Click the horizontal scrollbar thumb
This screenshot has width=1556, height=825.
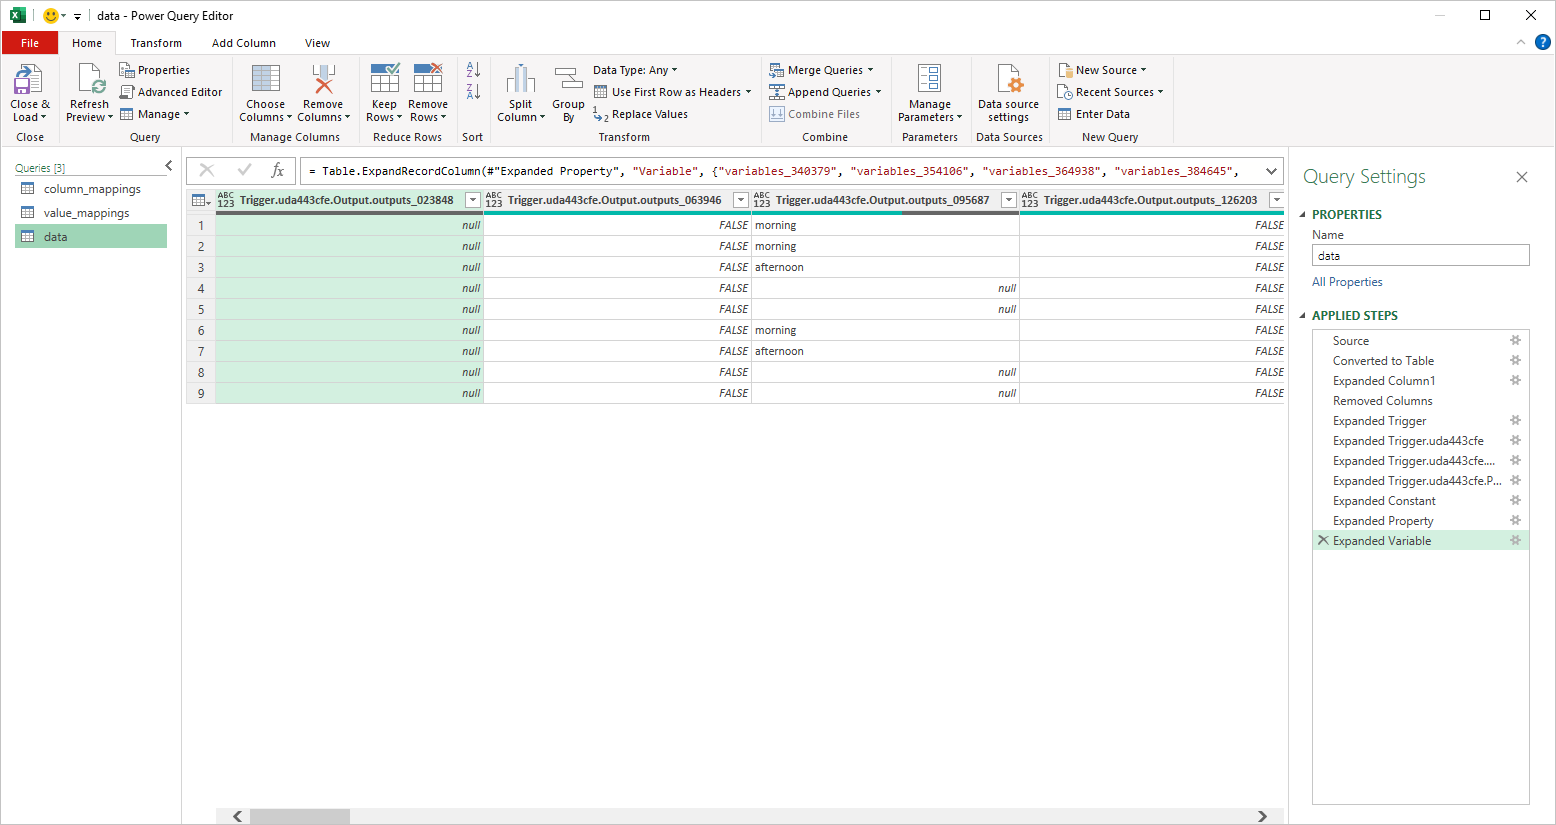(300, 816)
